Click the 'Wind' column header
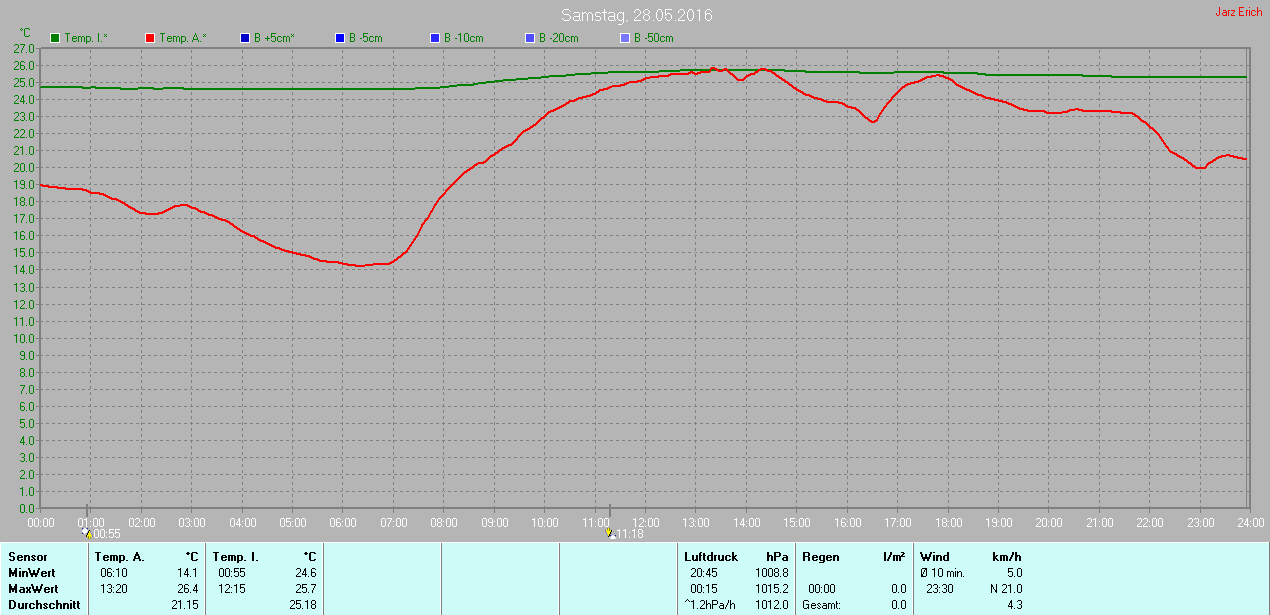Screen dimensions: 1270x615 [935, 557]
